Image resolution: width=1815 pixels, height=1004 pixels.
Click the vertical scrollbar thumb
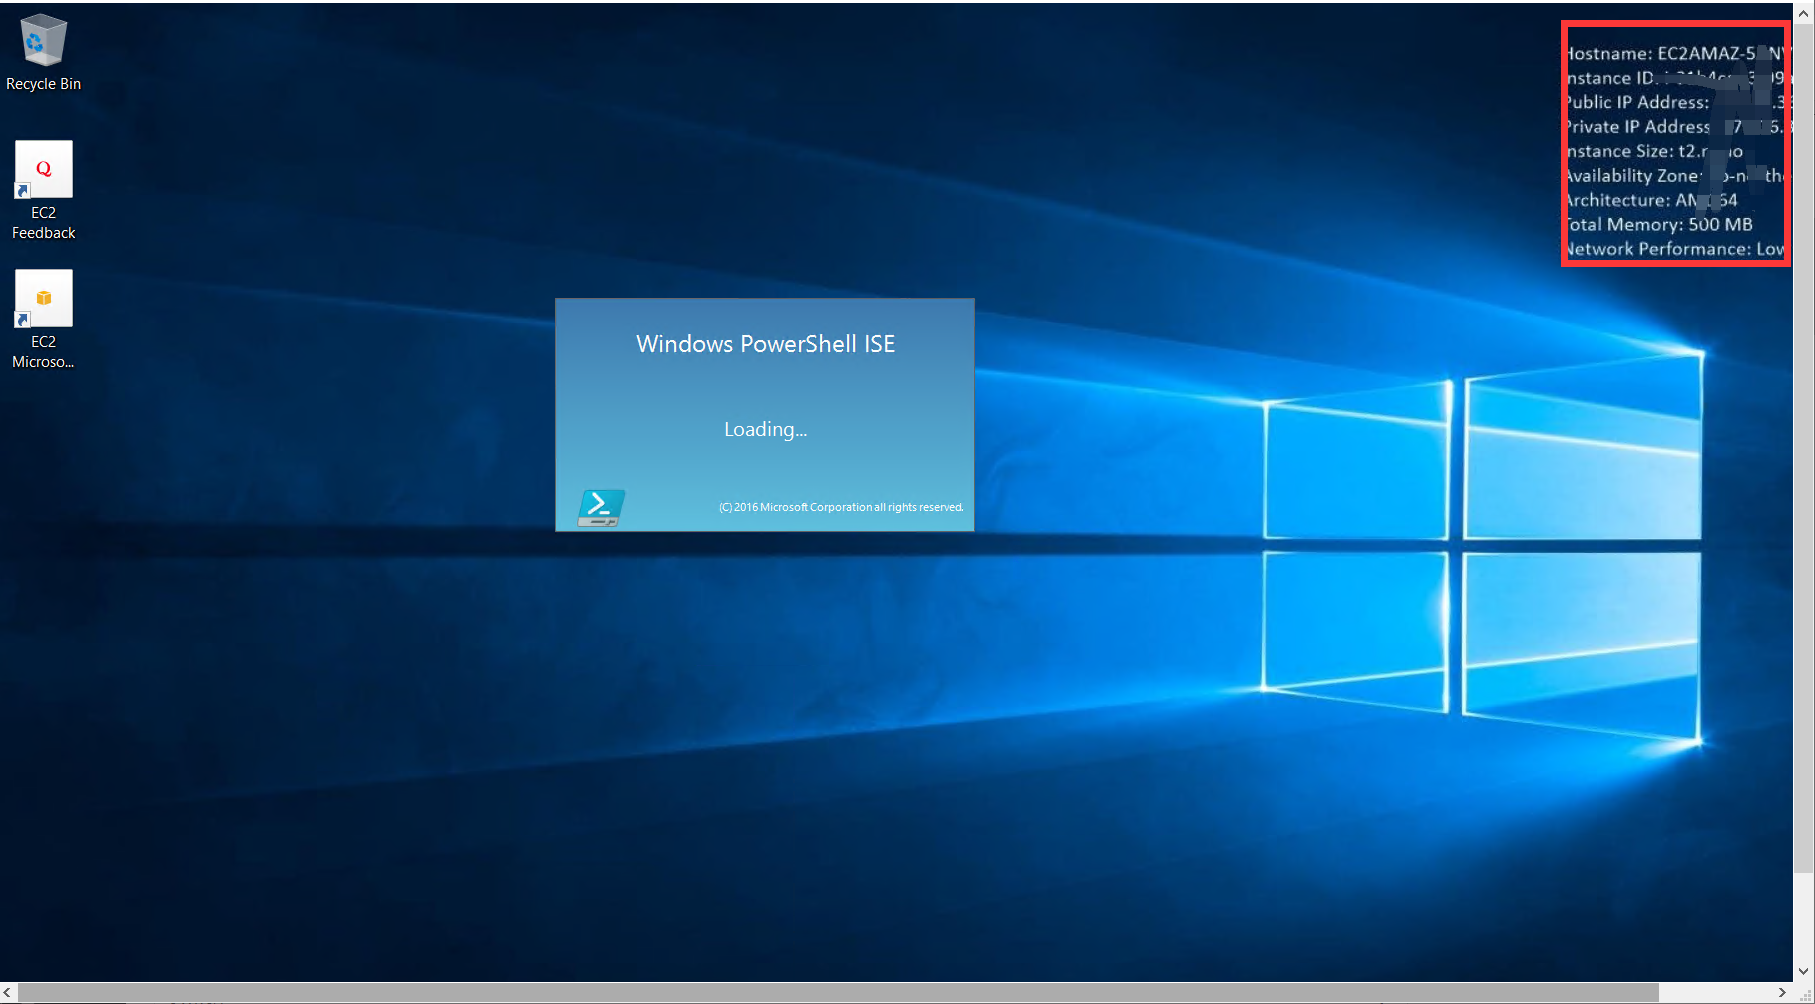1804,448
